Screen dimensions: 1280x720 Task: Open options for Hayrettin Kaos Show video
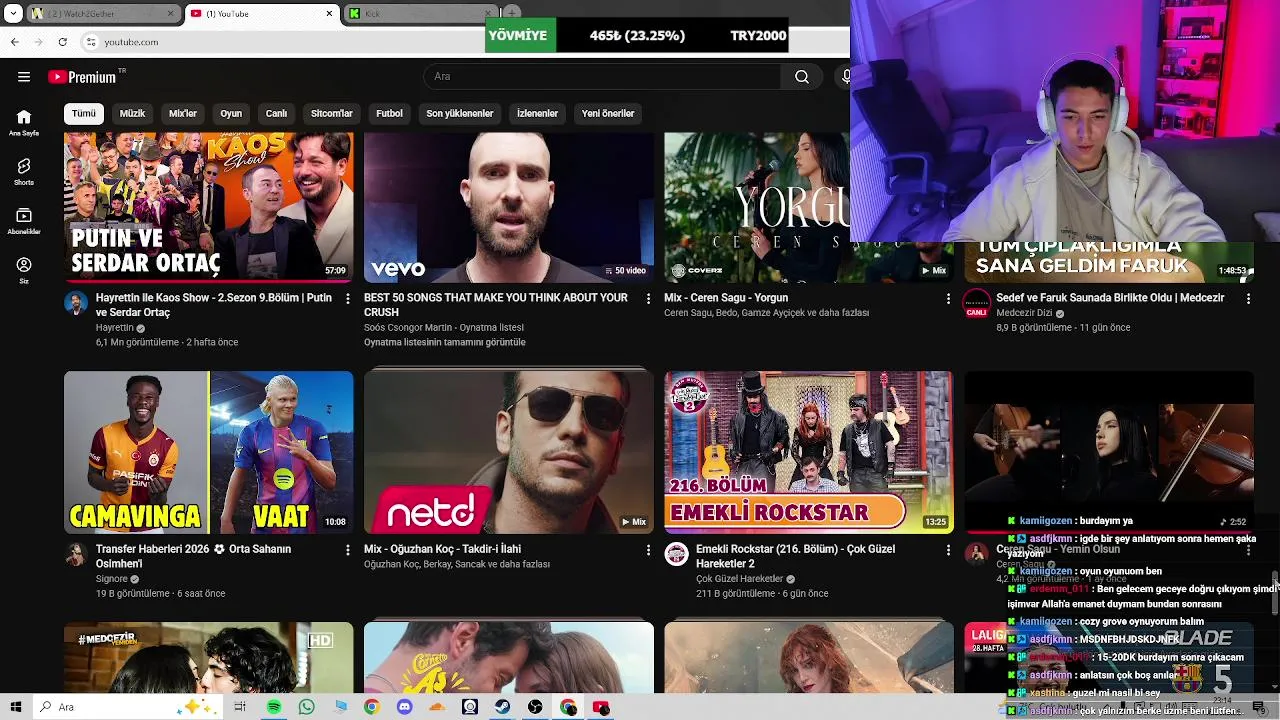coord(348,298)
